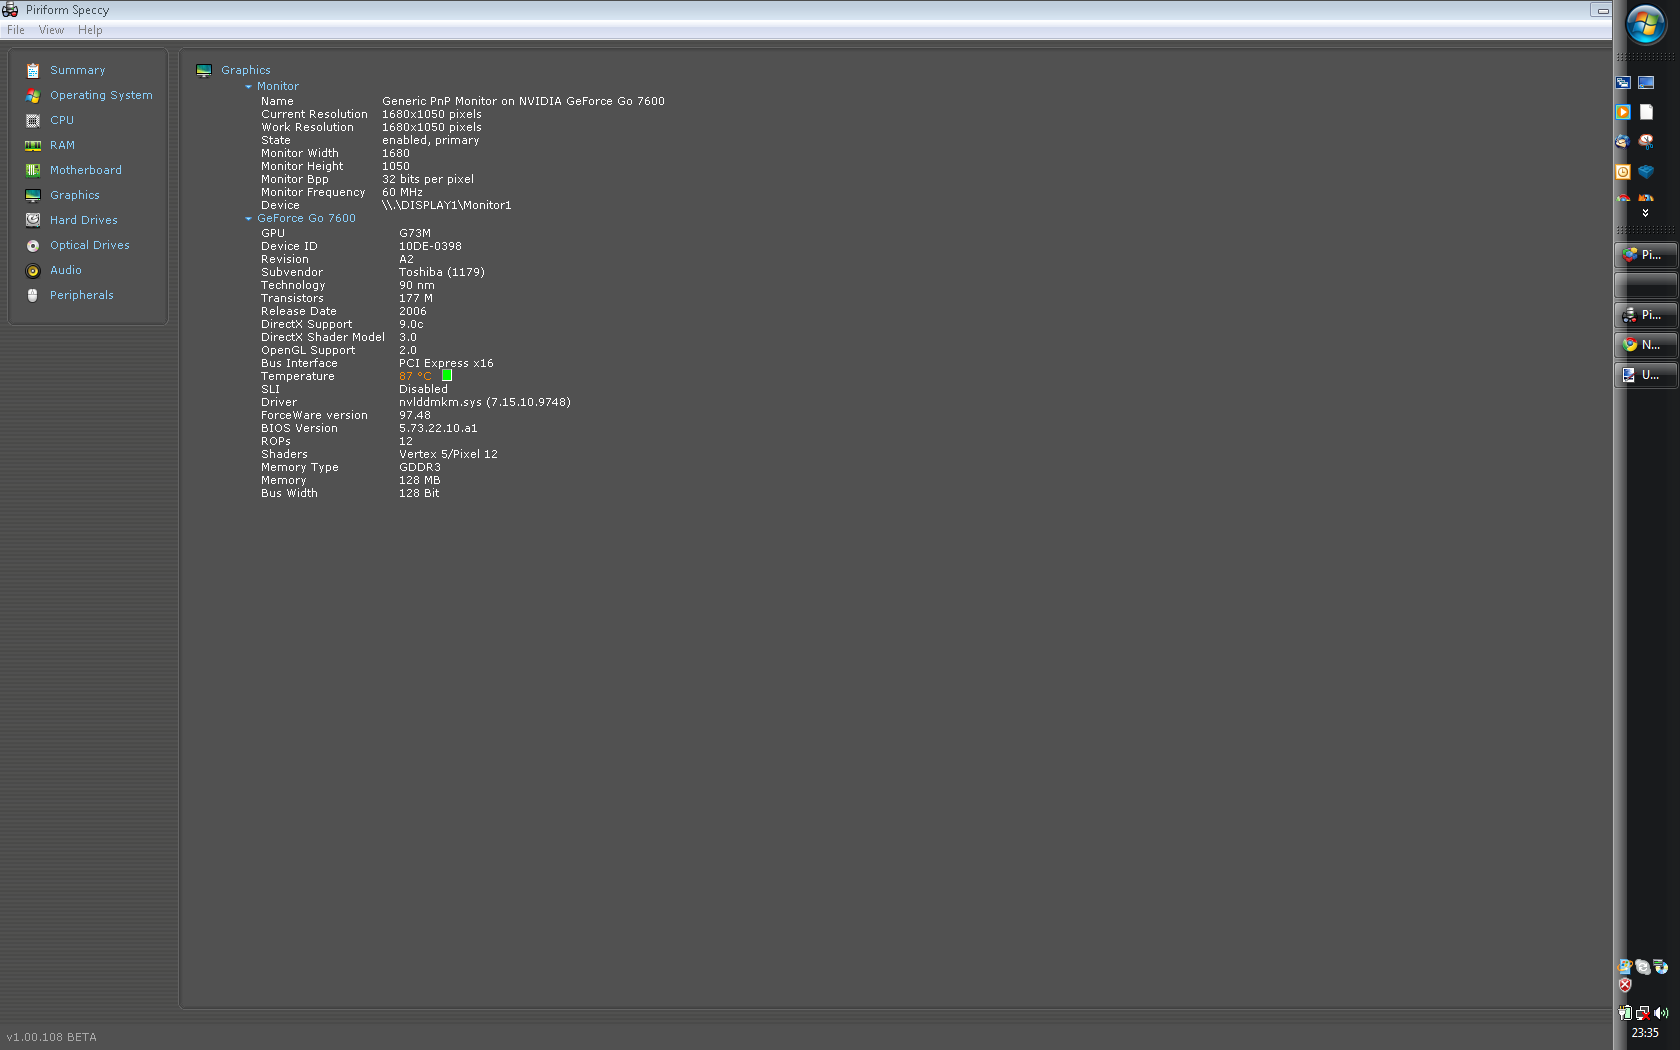This screenshot has width=1680, height=1050.
Task: Click the blank taskbar button
Action: (1646, 285)
